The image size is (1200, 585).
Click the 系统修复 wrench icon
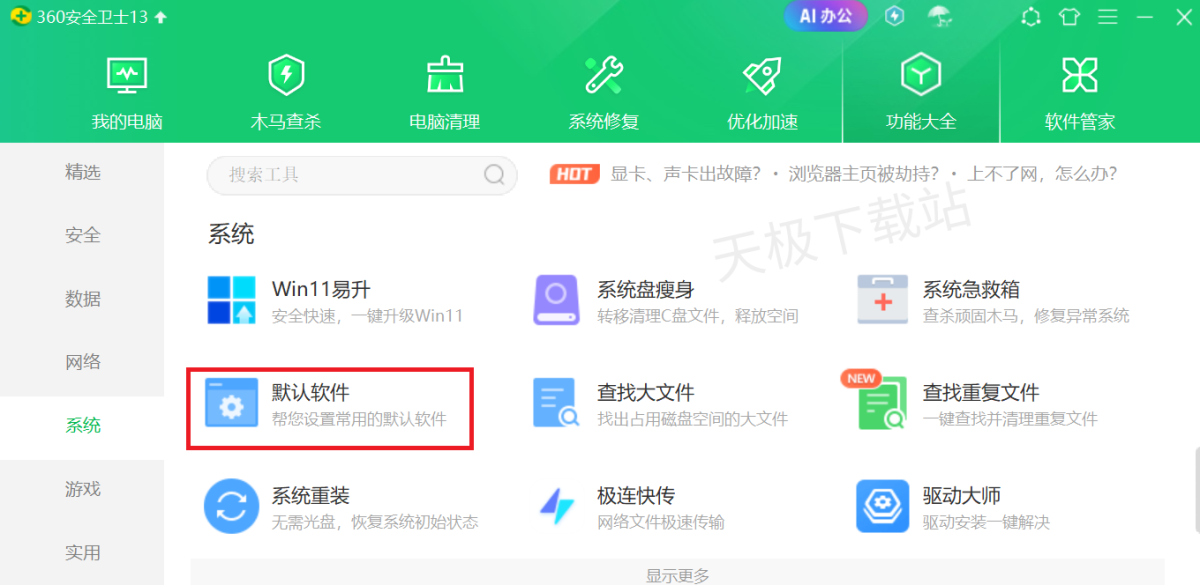603,76
